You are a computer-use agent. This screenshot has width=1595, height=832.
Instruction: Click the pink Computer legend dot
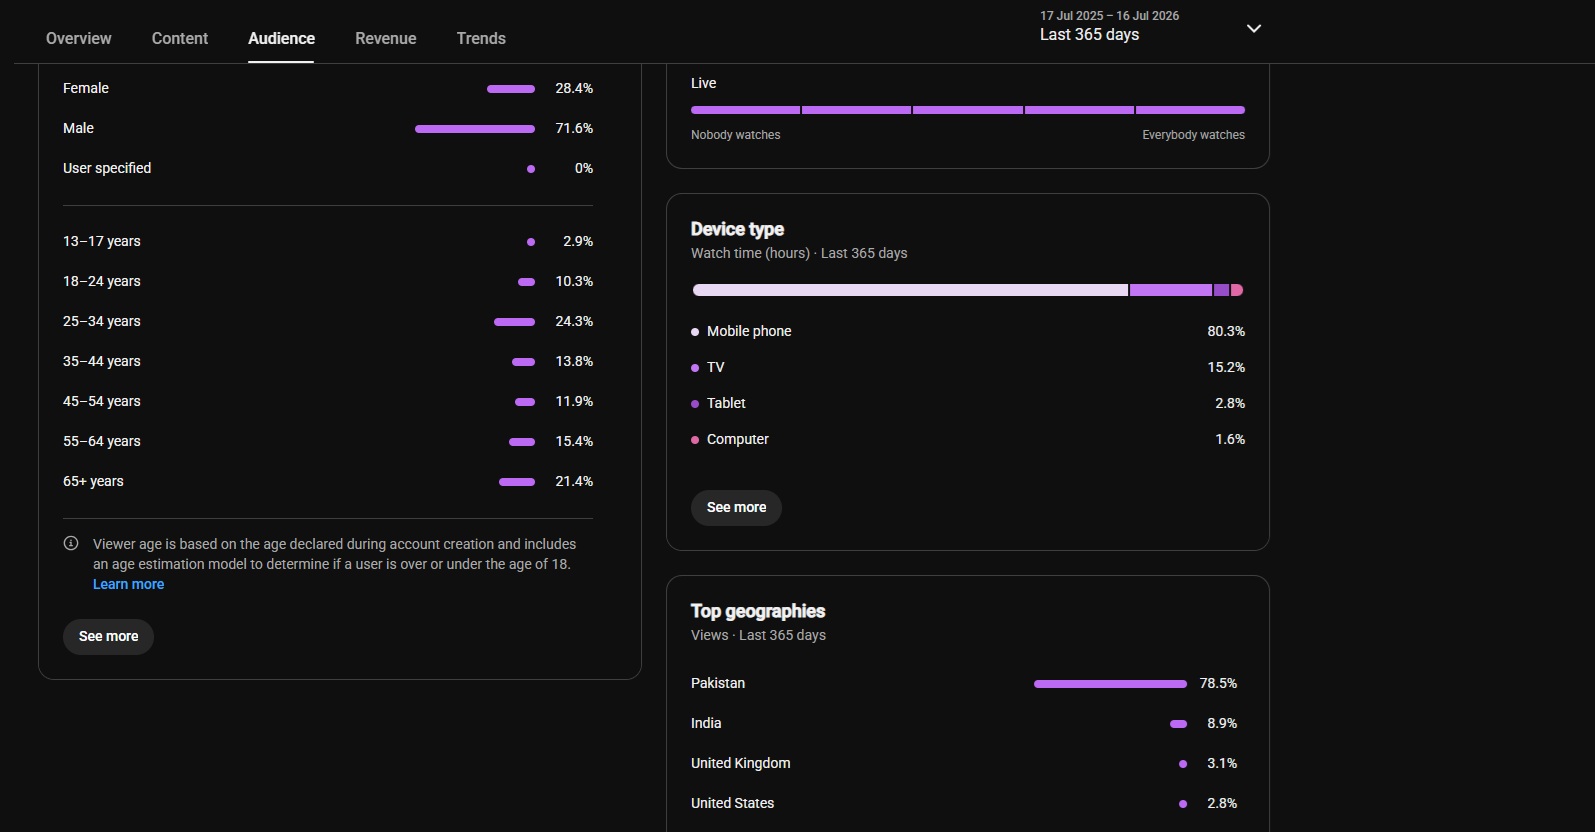point(695,440)
